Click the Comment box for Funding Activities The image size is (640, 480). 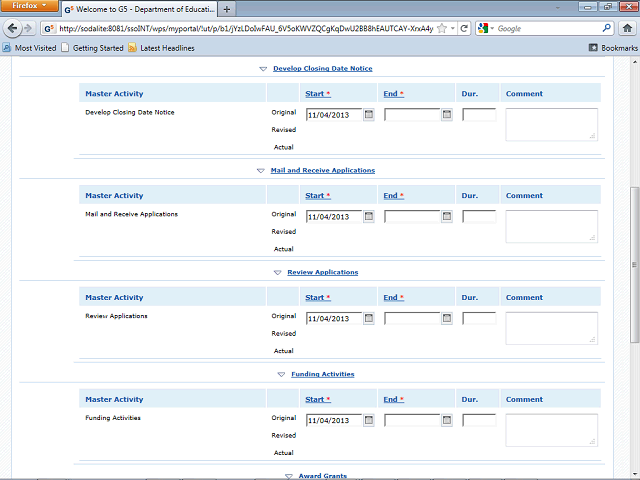(x=552, y=430)
